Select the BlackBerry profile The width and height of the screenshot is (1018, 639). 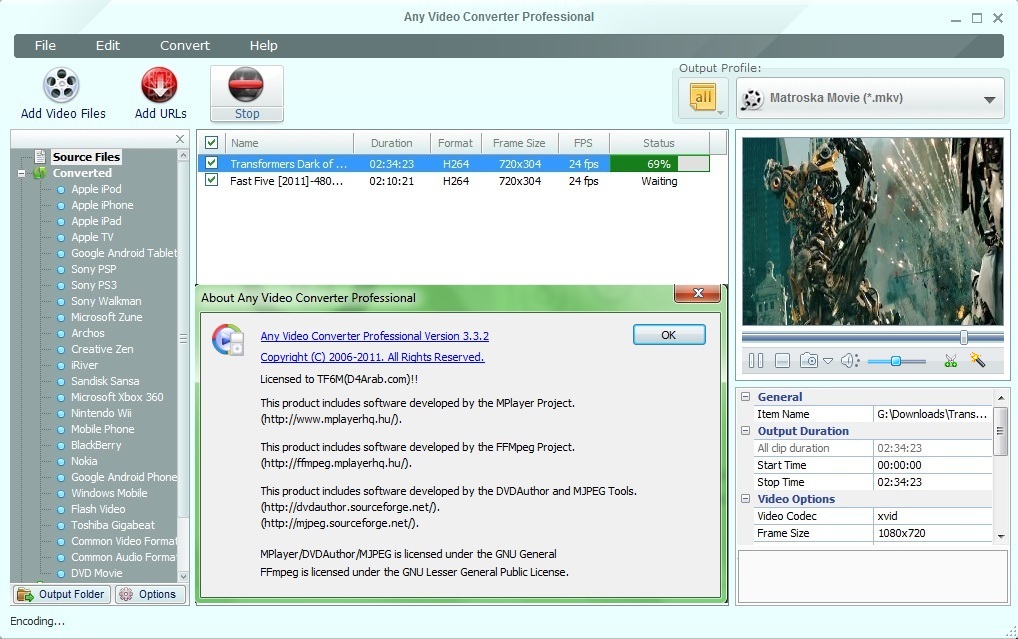(x=96, y=445)
